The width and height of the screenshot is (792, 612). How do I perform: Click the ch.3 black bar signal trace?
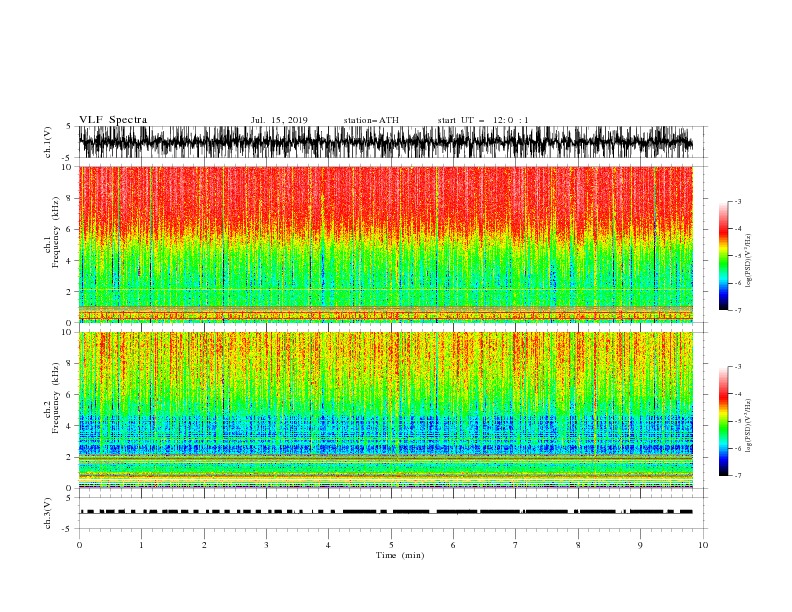click(x=385, y=512)
